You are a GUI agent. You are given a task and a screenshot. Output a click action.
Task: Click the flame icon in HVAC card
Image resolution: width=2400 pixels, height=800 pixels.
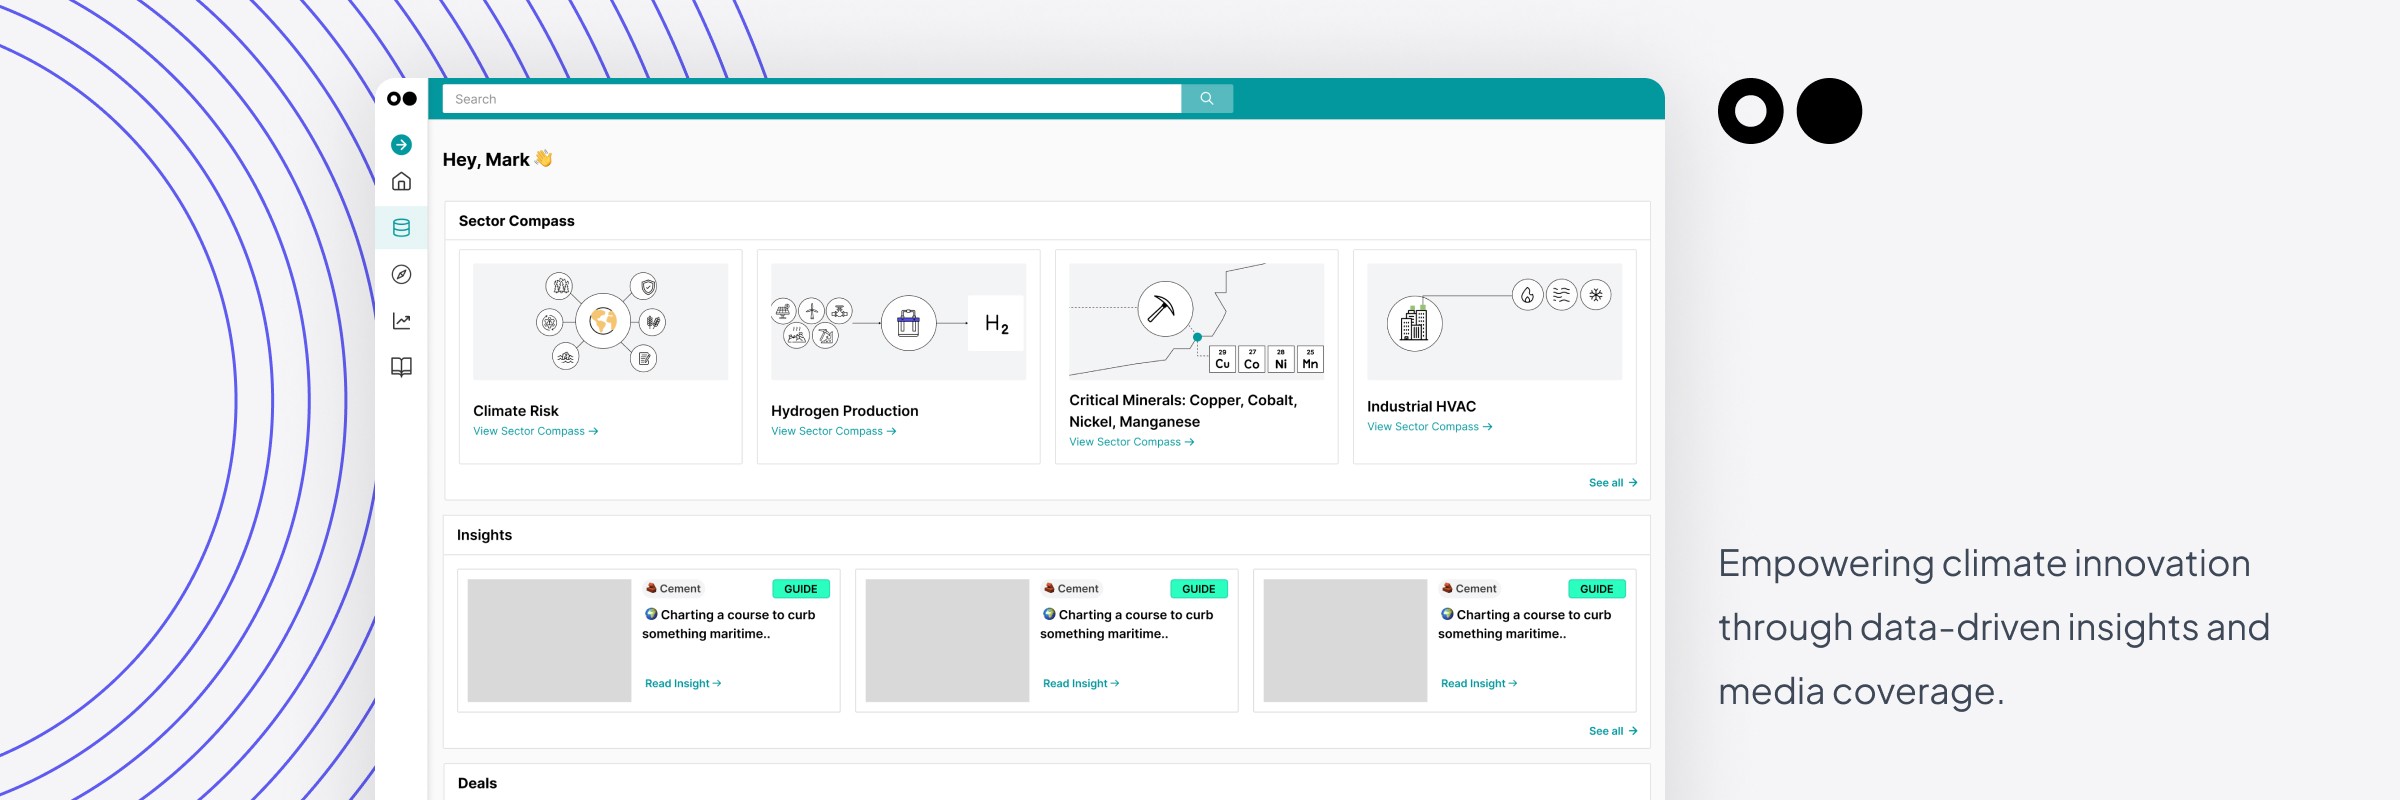pyautogui.click(x=1527, y=295)
